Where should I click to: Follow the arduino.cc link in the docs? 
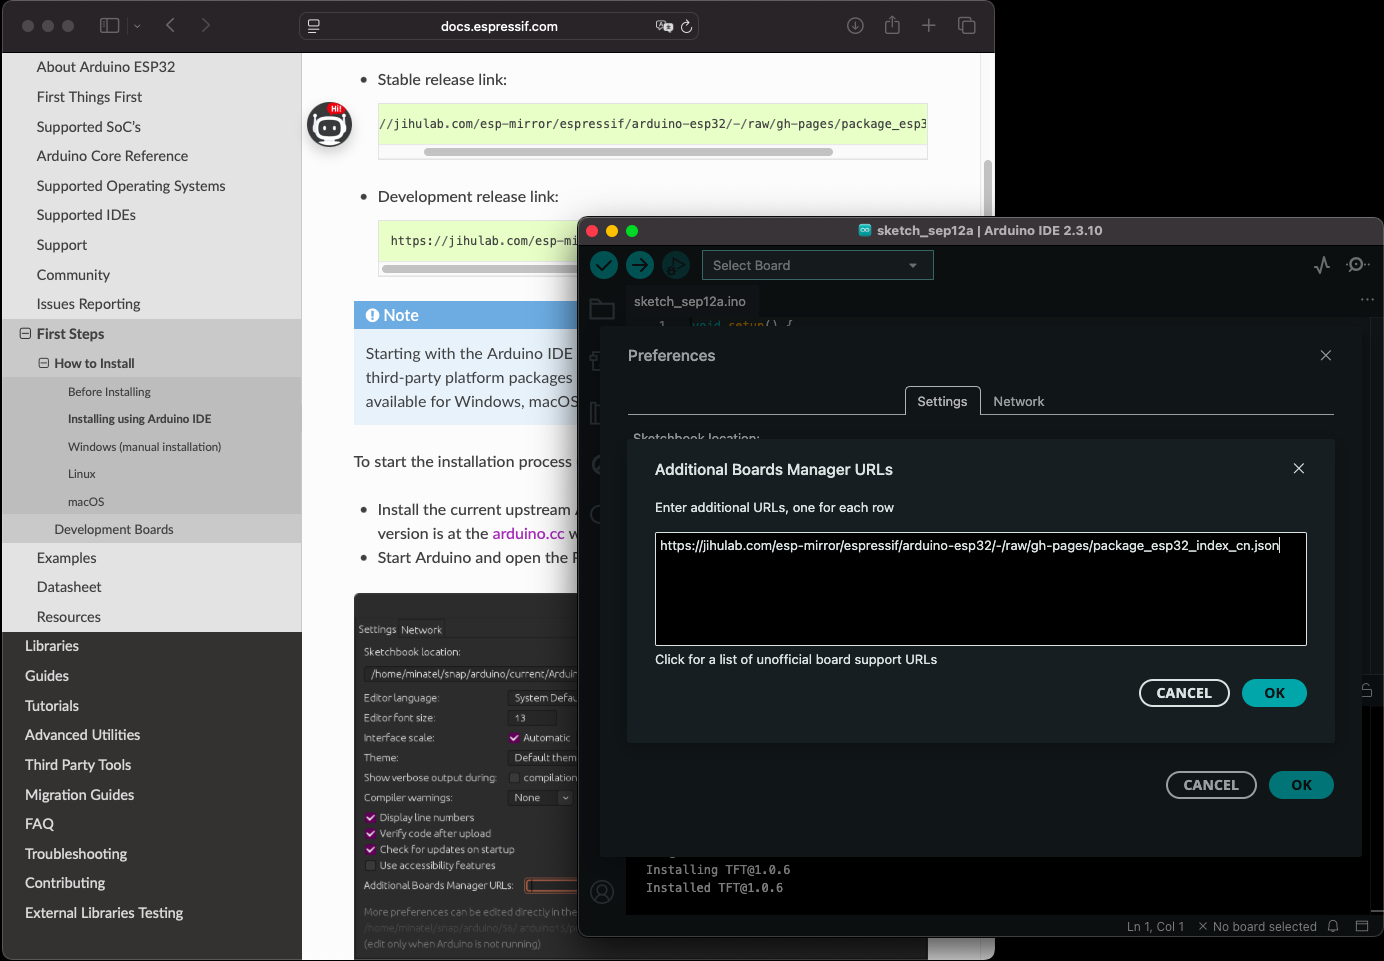point(528,534)
